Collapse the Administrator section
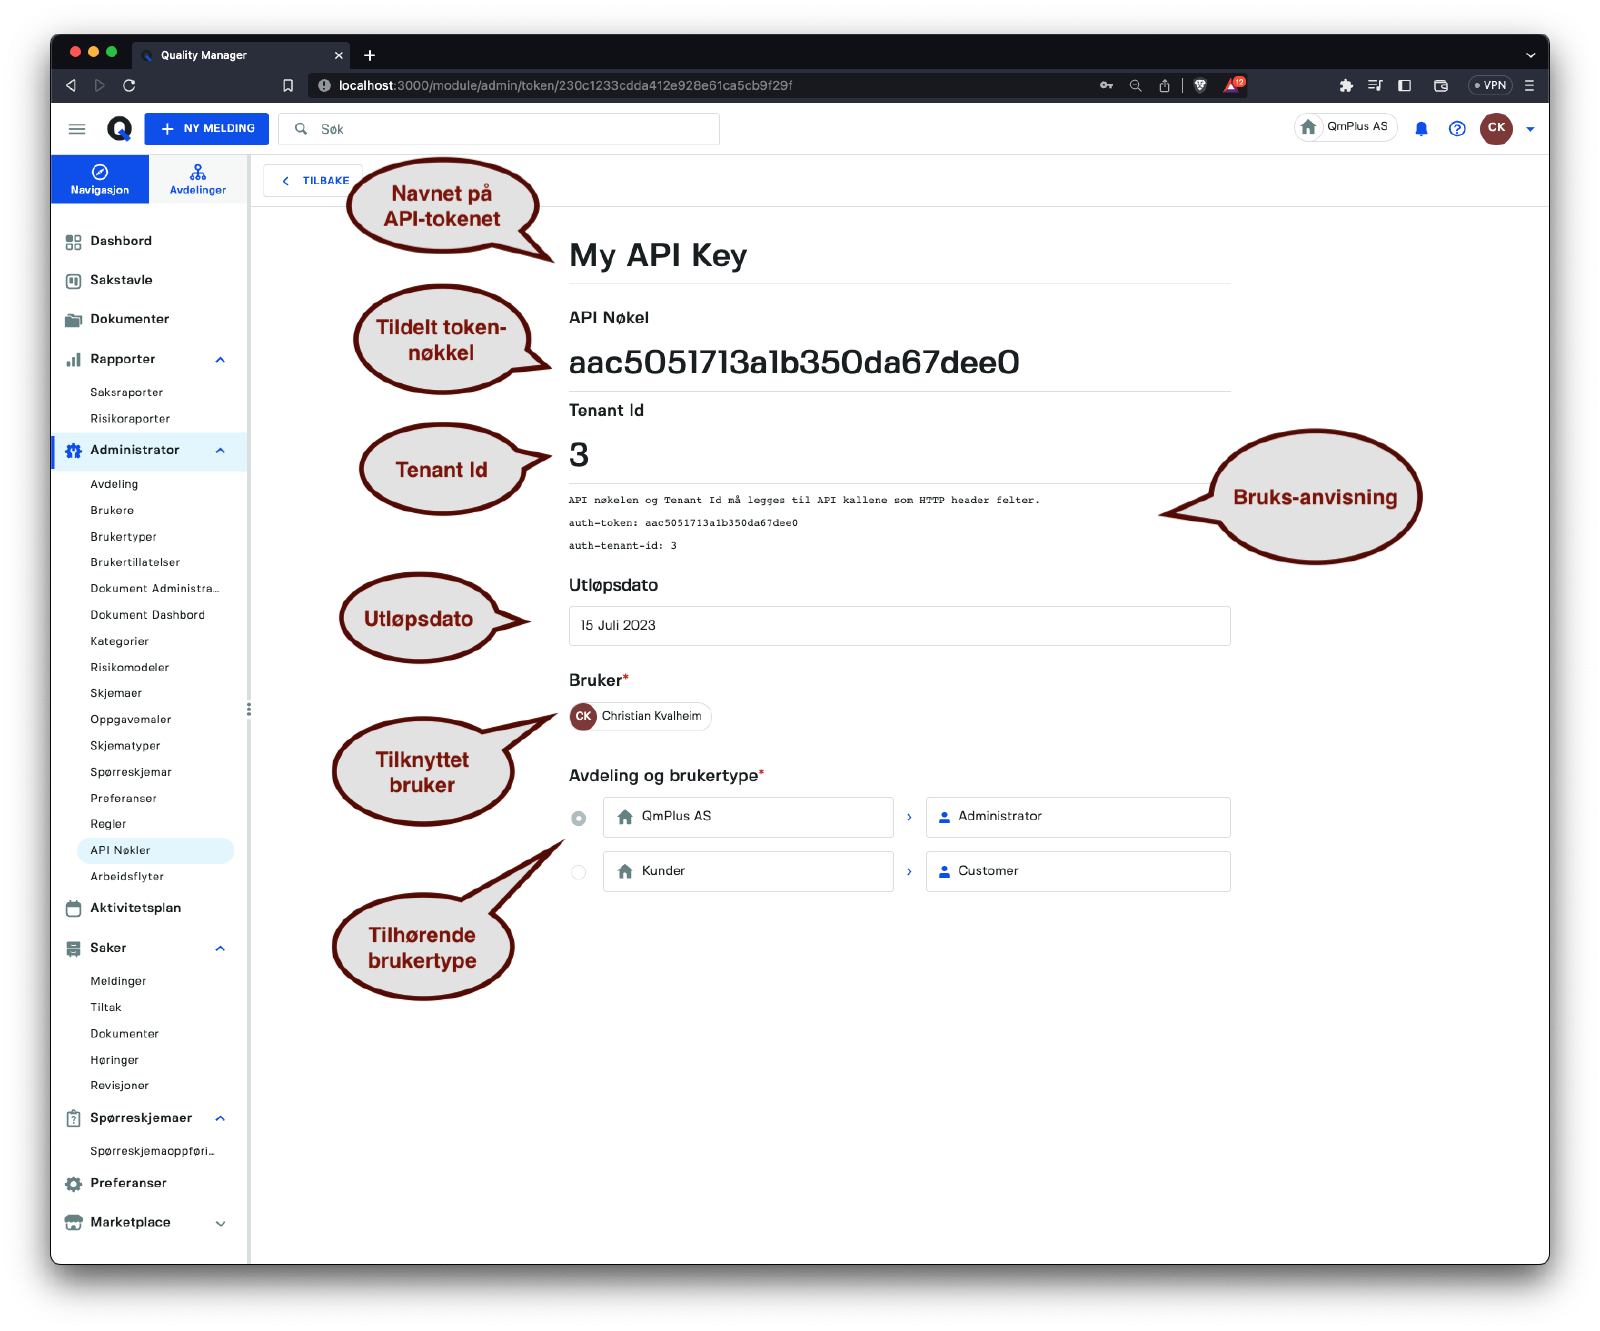This screenshot has height=1331, width=1600. coord(220,451)
